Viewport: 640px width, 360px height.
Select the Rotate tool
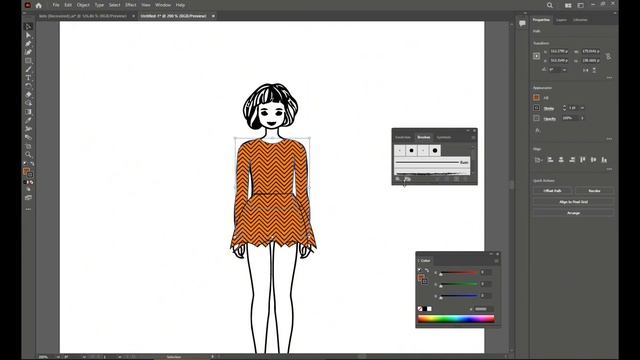pos(28,86)
